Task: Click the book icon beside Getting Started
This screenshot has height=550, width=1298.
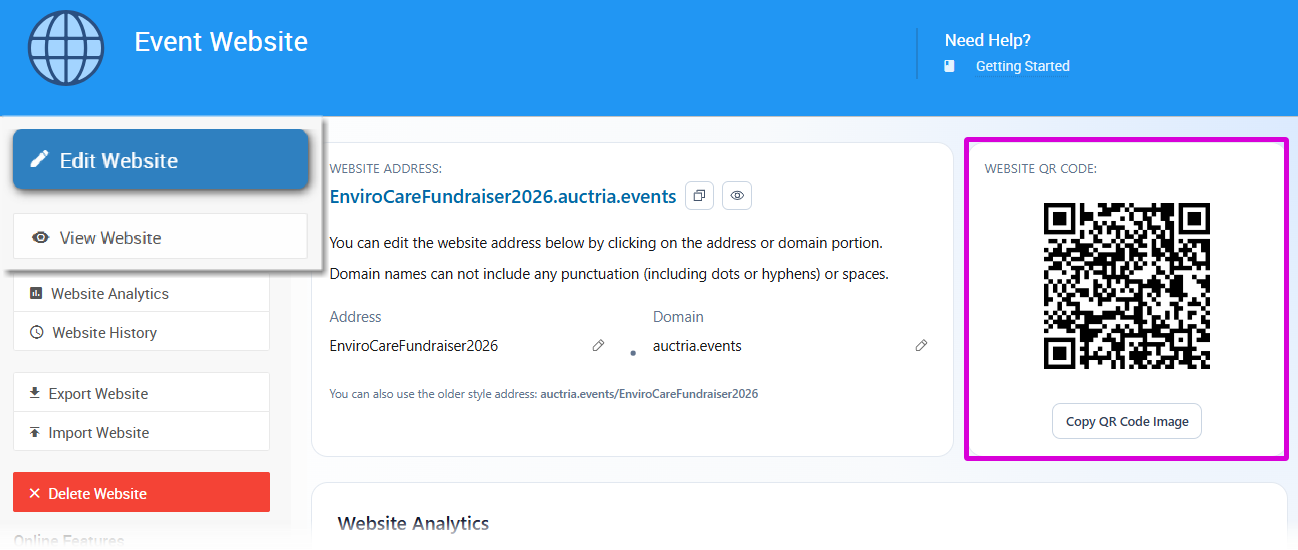Action: coord(949,66)
